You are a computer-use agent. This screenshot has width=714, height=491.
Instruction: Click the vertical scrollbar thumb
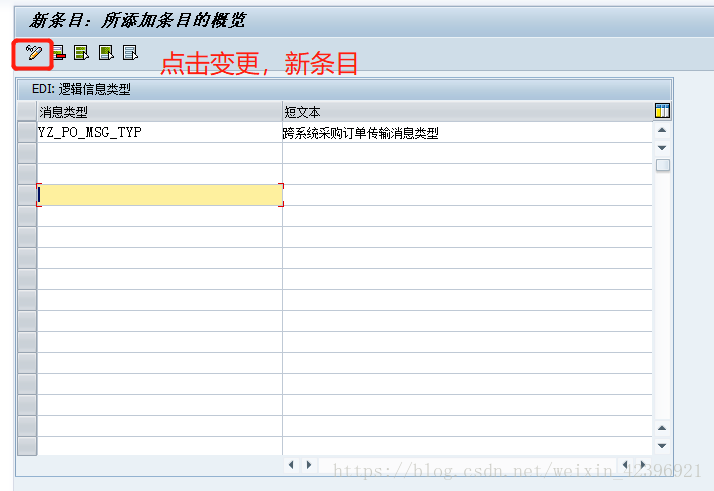tap(663, 165)
